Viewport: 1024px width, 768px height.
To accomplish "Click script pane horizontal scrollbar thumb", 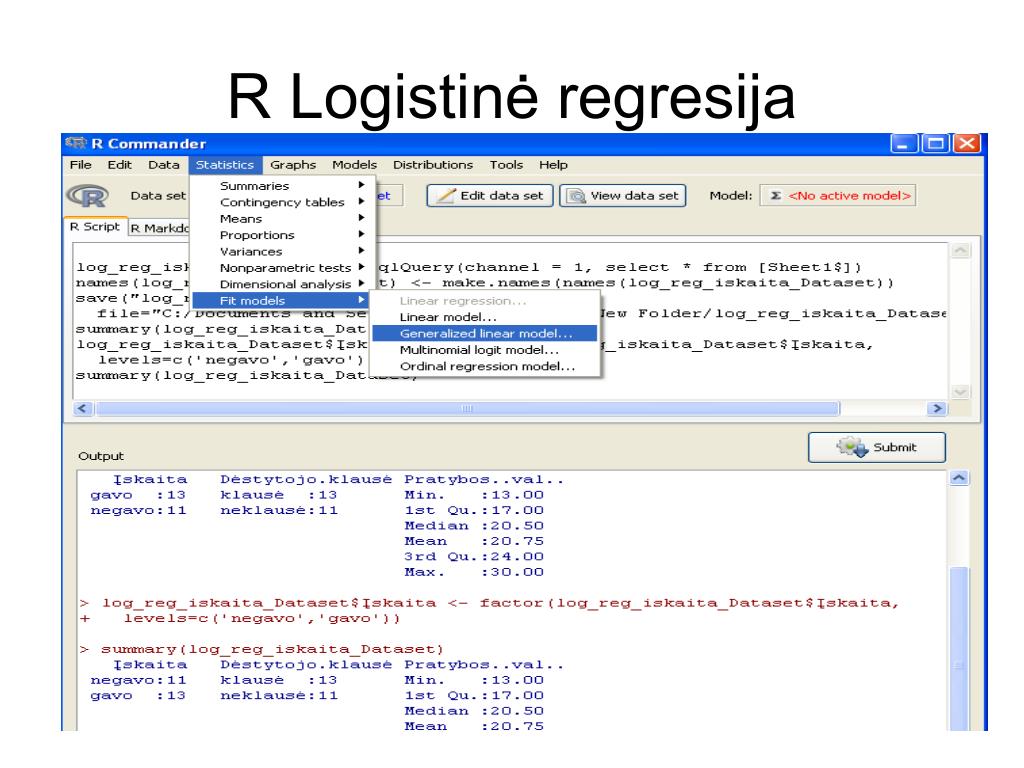I will click(468, 409).
